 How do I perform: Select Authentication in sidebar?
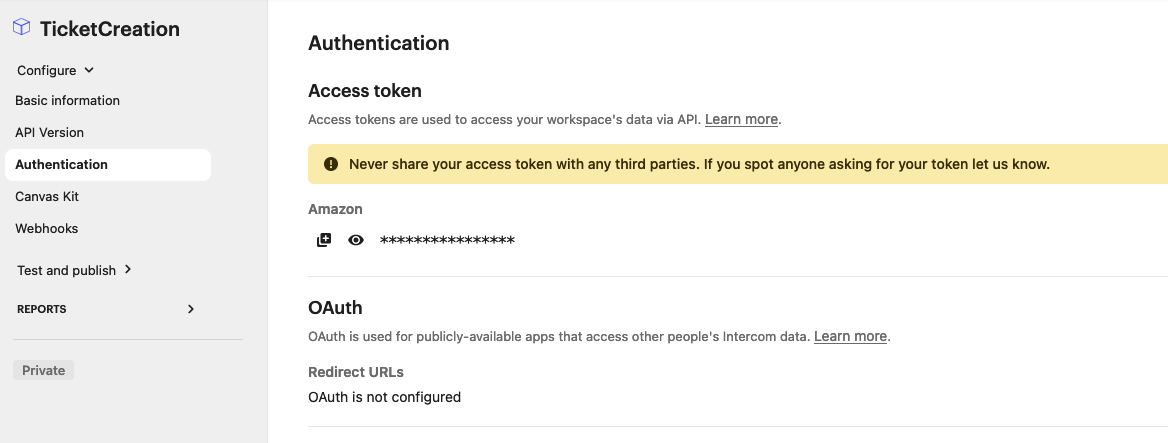pos(108,165)
